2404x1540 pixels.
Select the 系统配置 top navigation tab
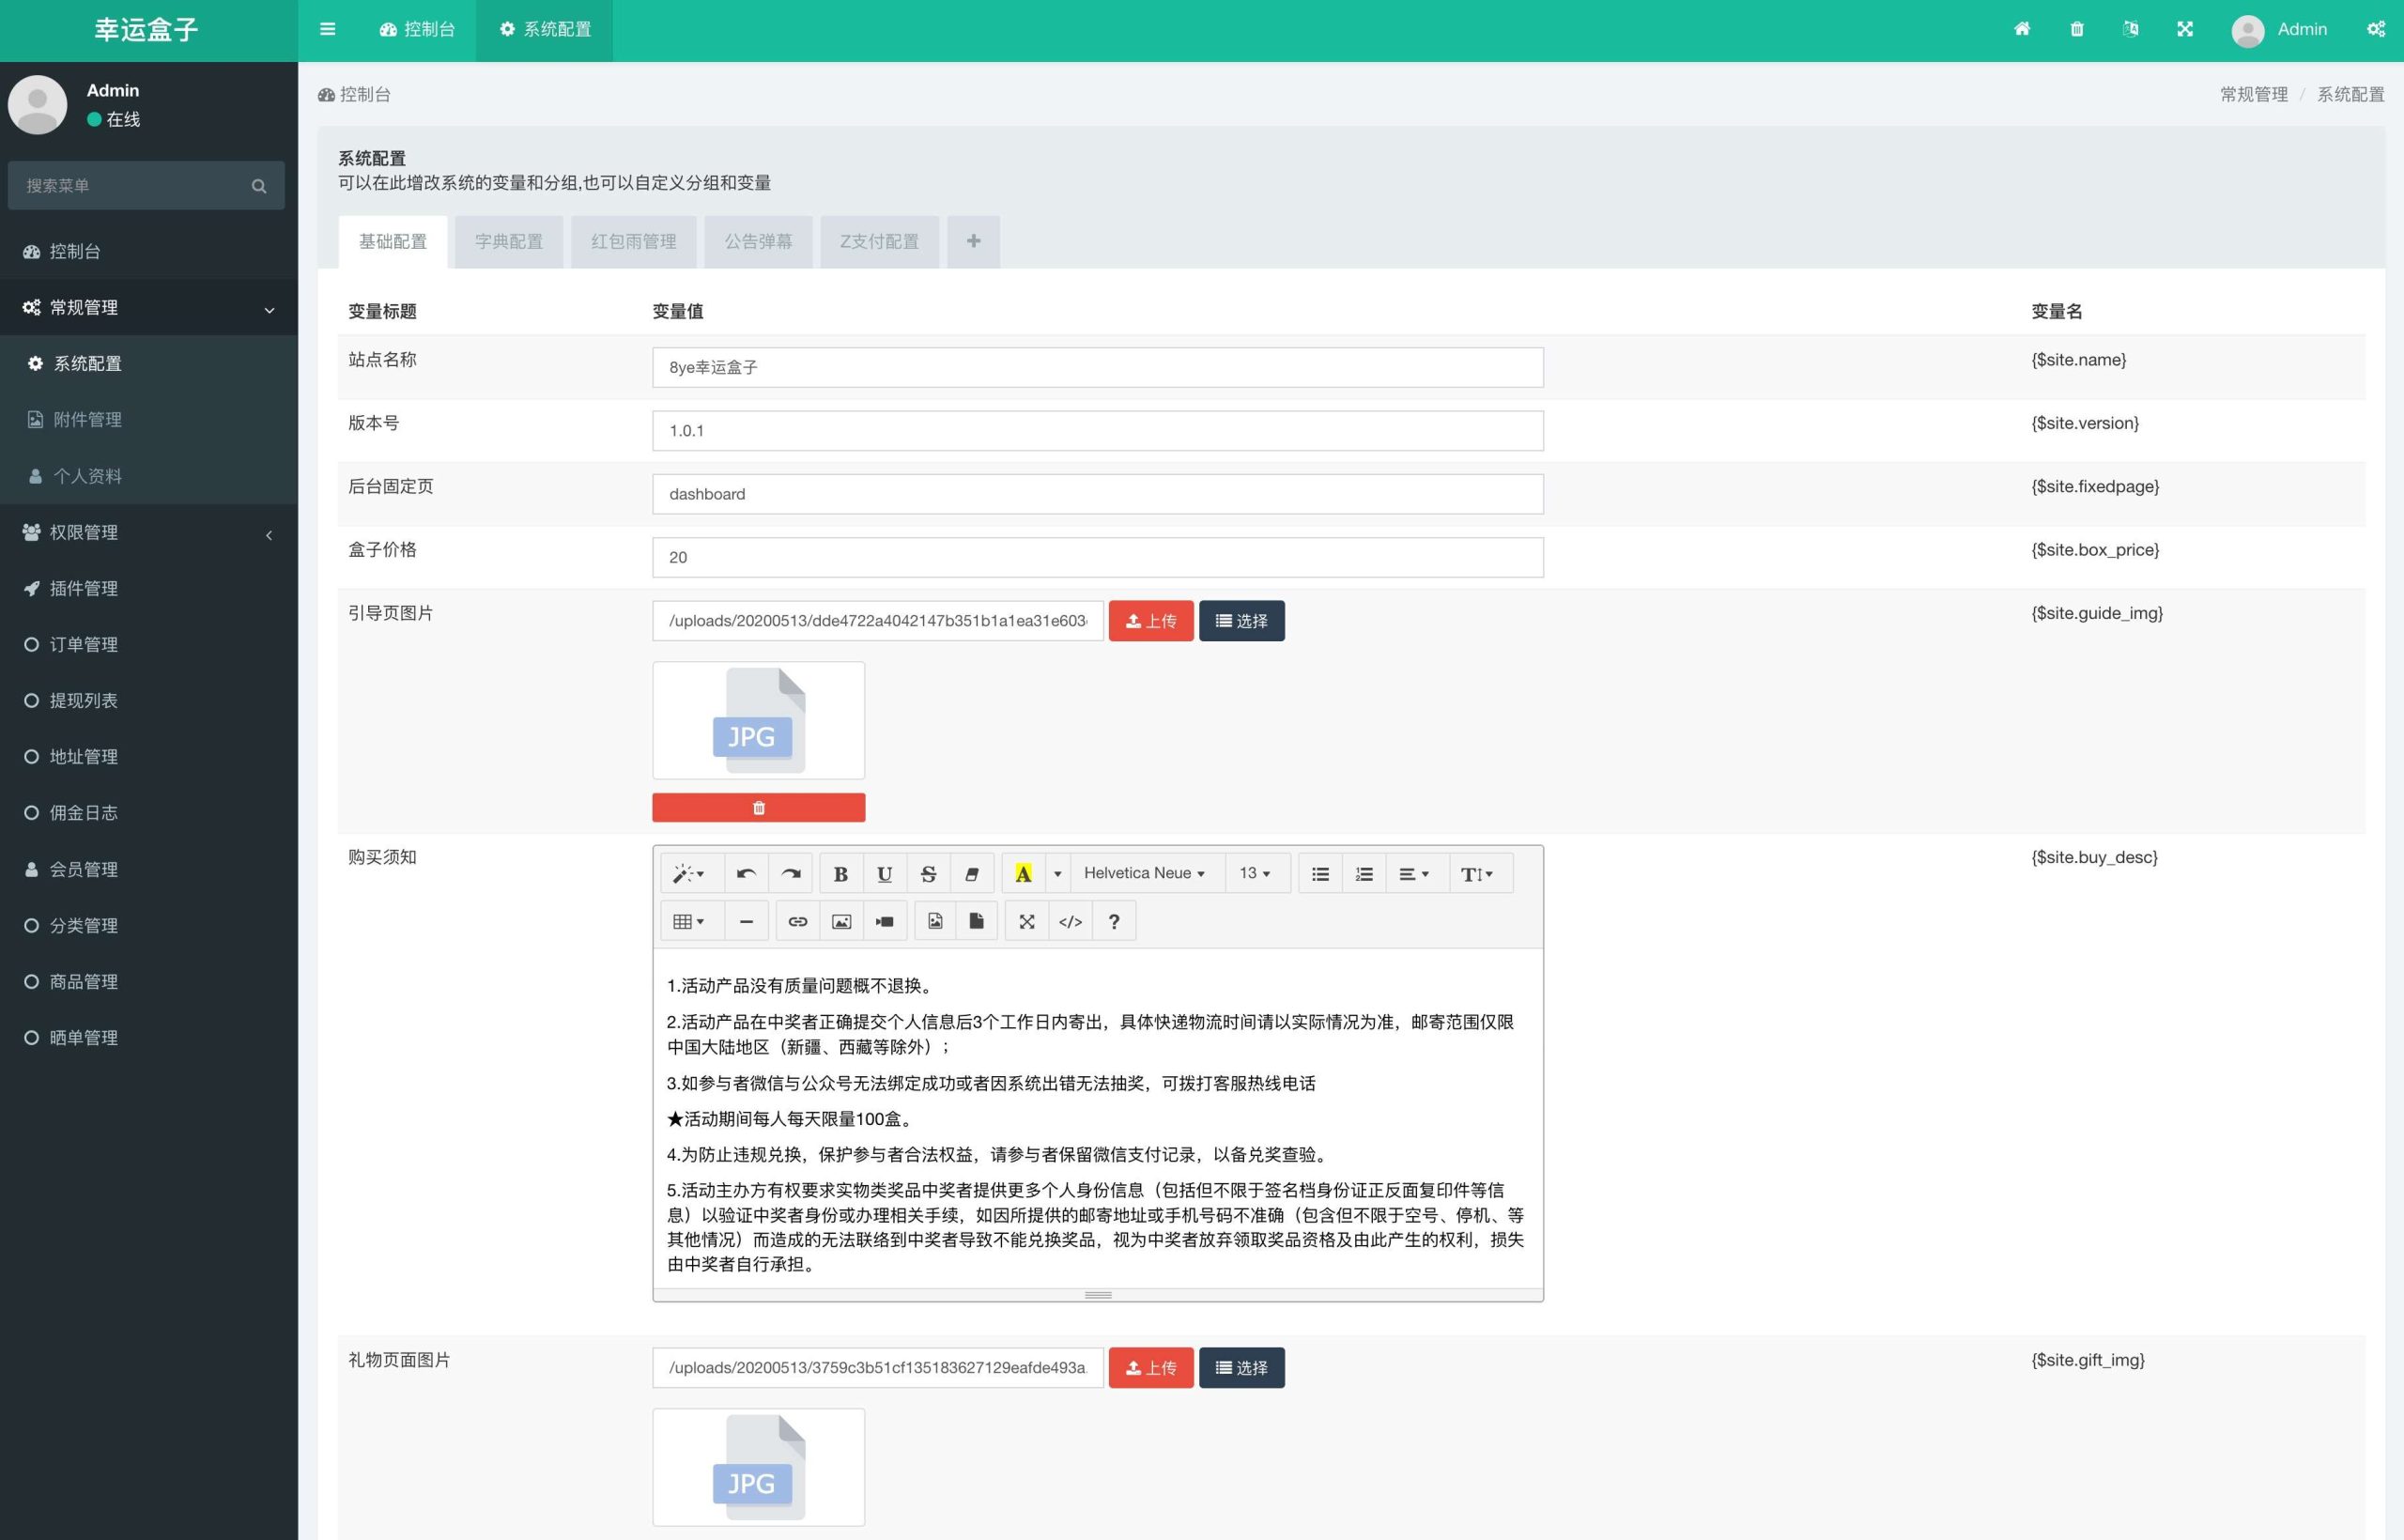[545, 29]
